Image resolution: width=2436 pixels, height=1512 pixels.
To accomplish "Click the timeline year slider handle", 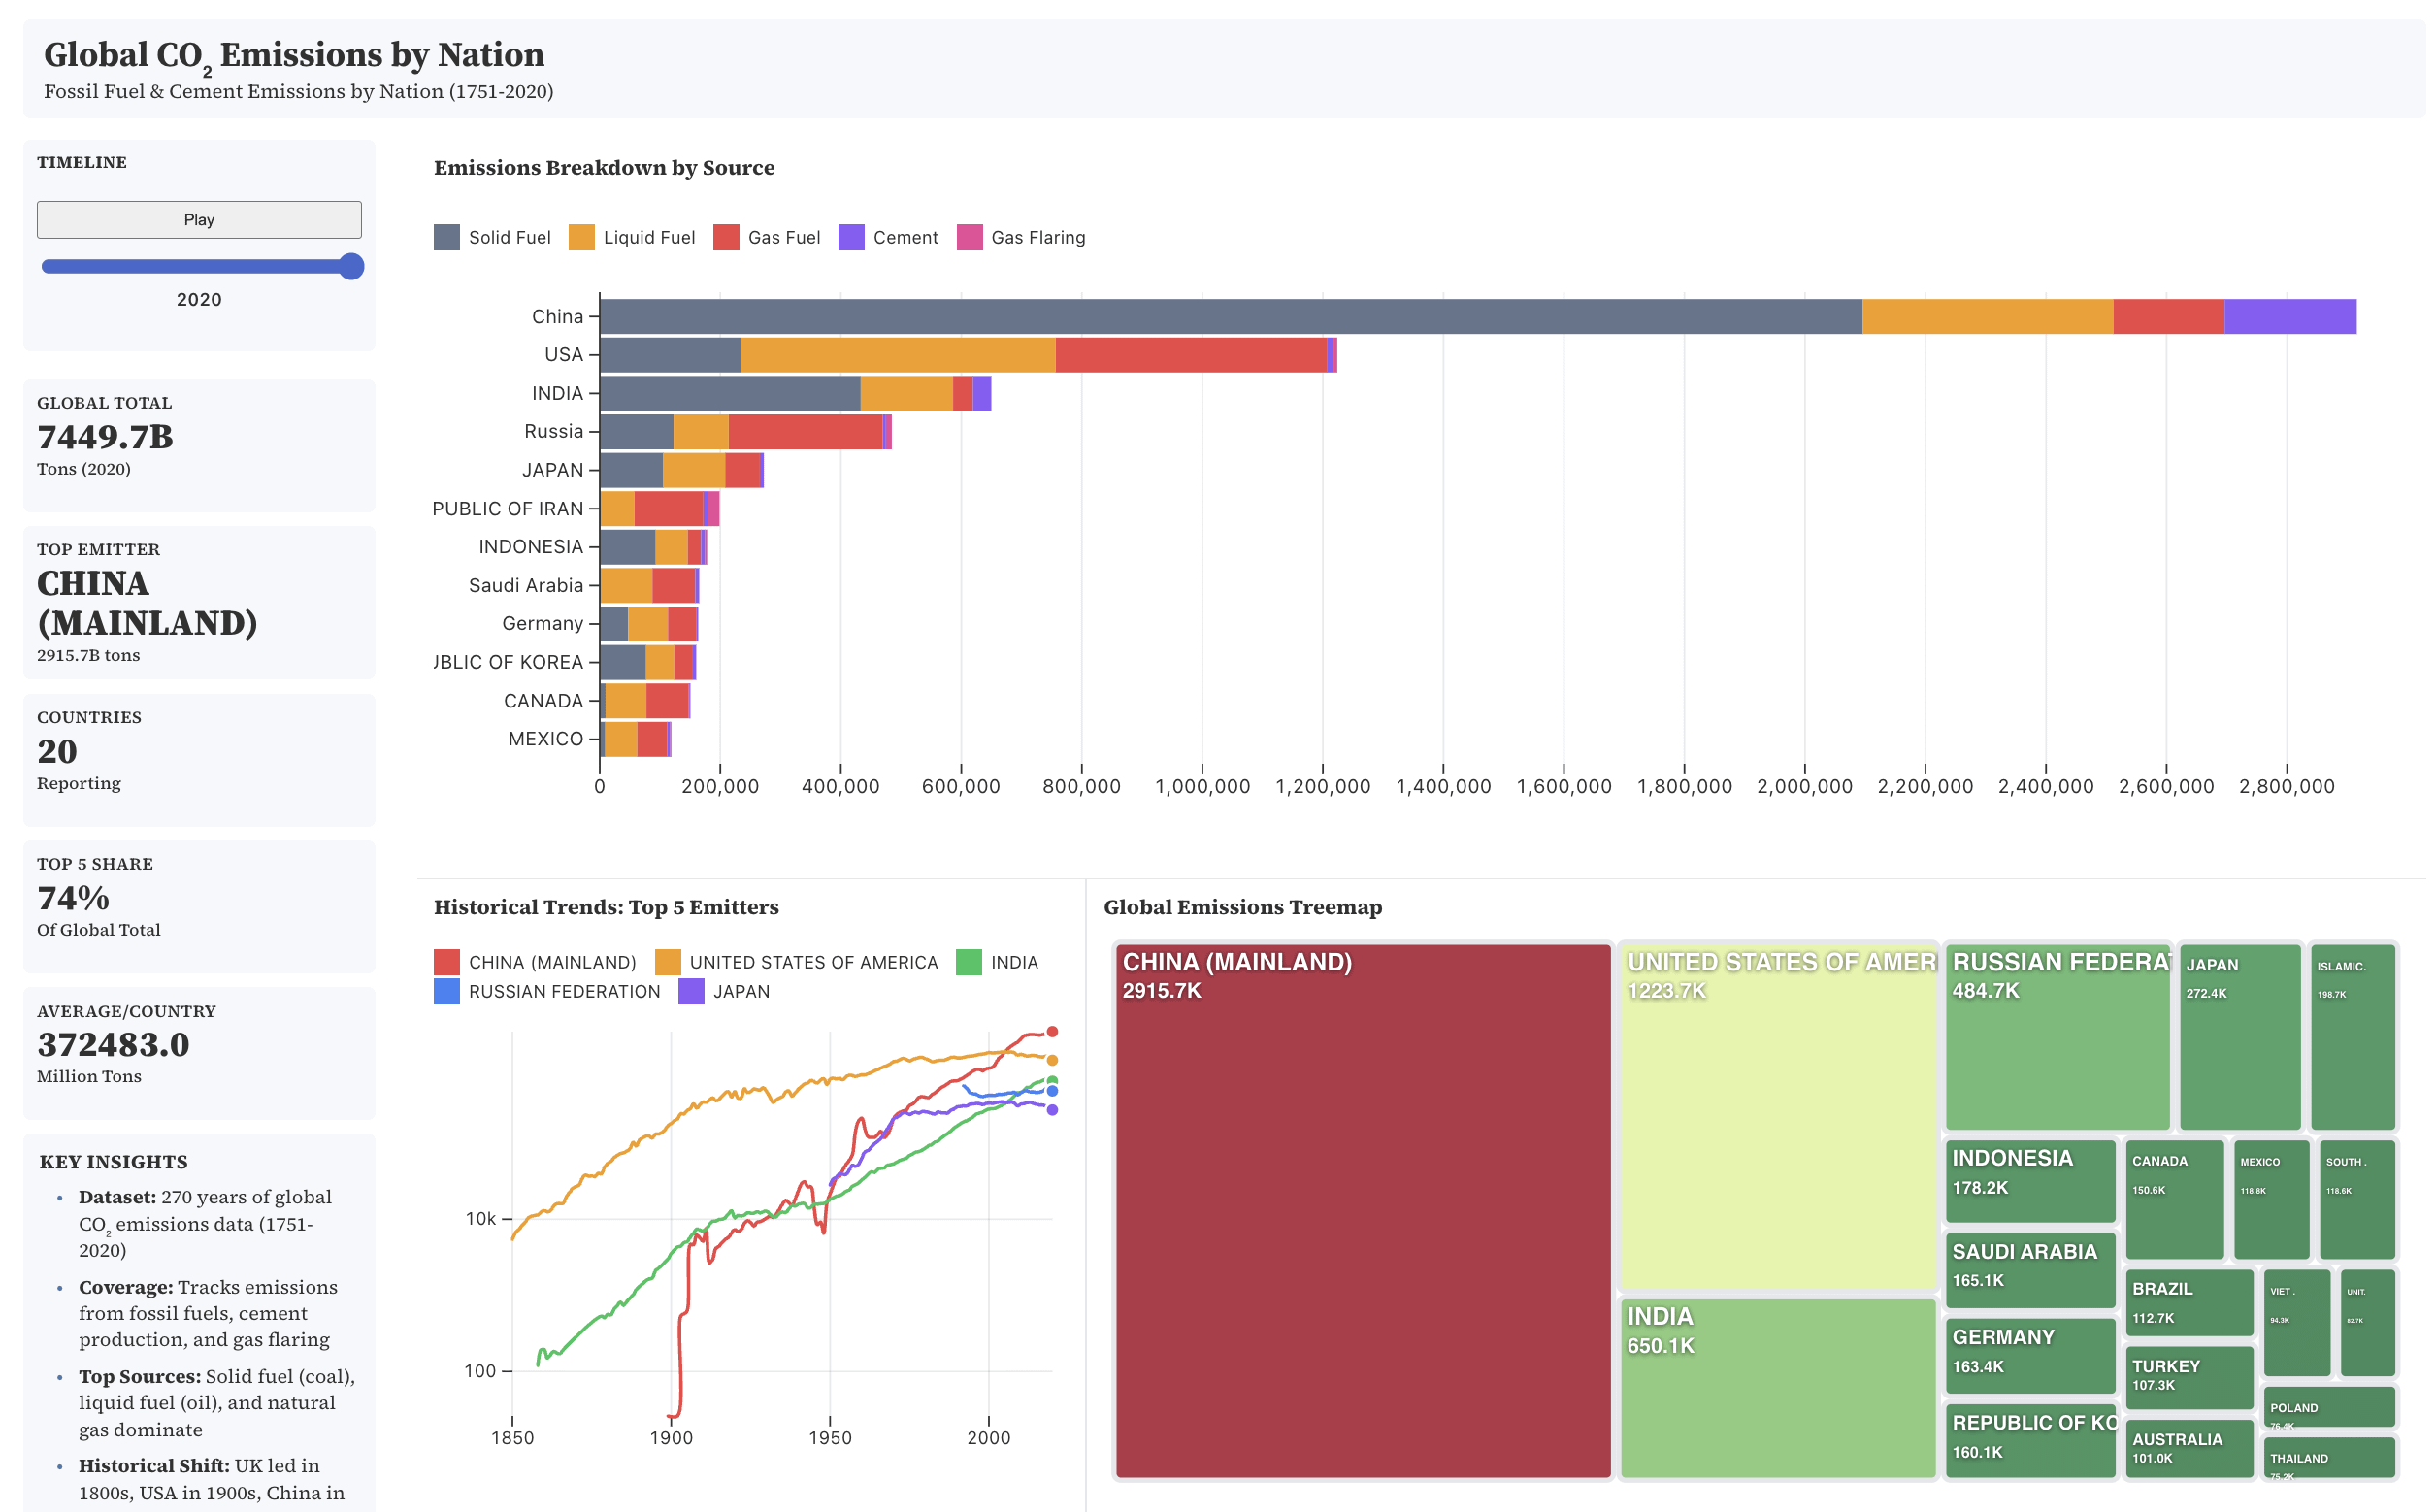I will click(351, 267).
